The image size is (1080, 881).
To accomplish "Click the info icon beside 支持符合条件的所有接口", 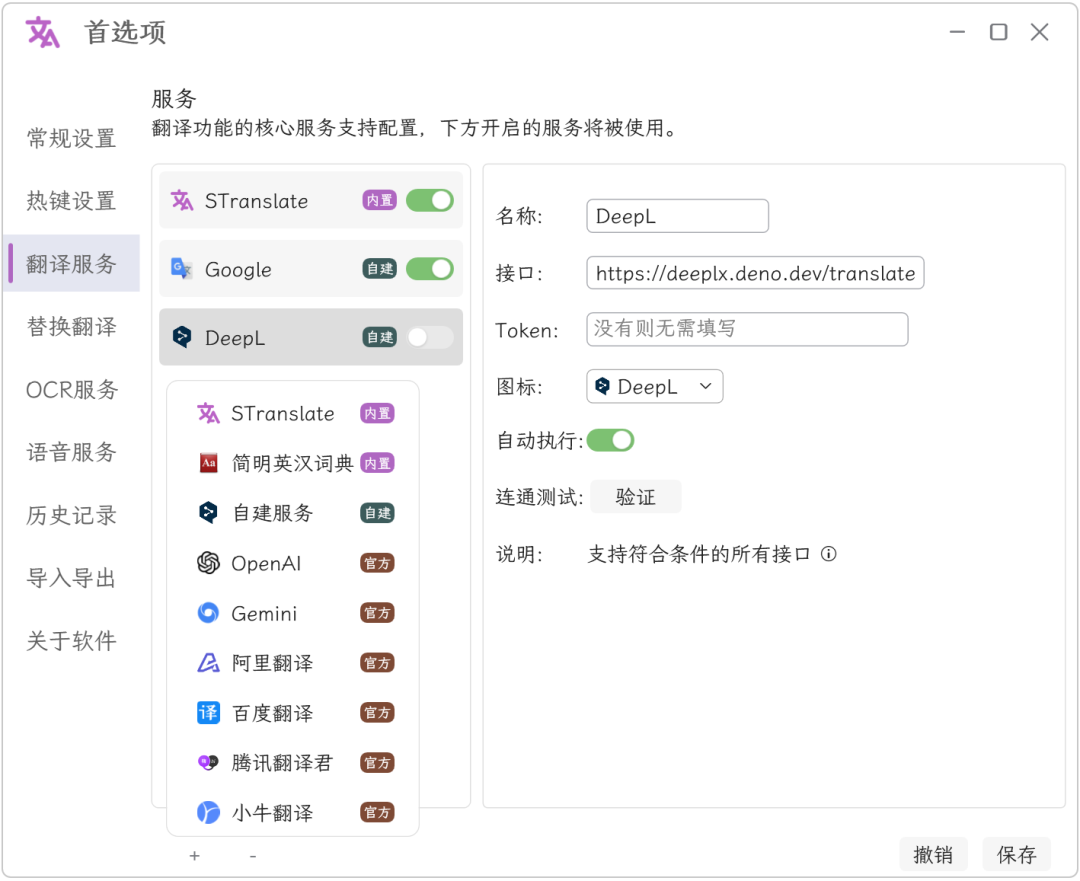I will (829, 554).
